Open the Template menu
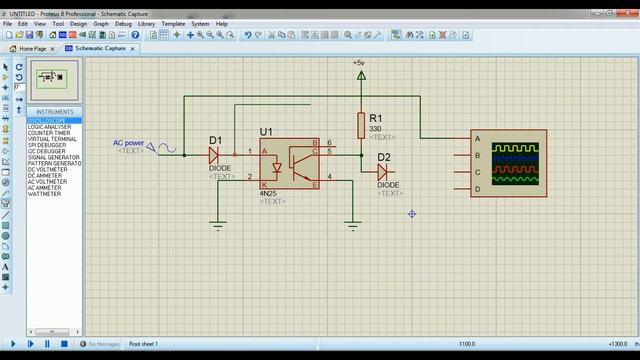 tap(173, 24)
